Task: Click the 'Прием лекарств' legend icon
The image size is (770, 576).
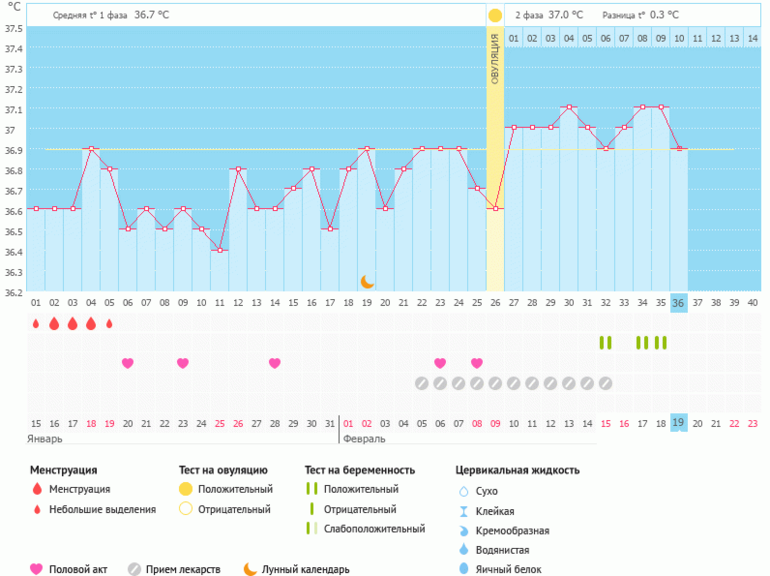Action: pyautogui.click(x=134, y=569)
